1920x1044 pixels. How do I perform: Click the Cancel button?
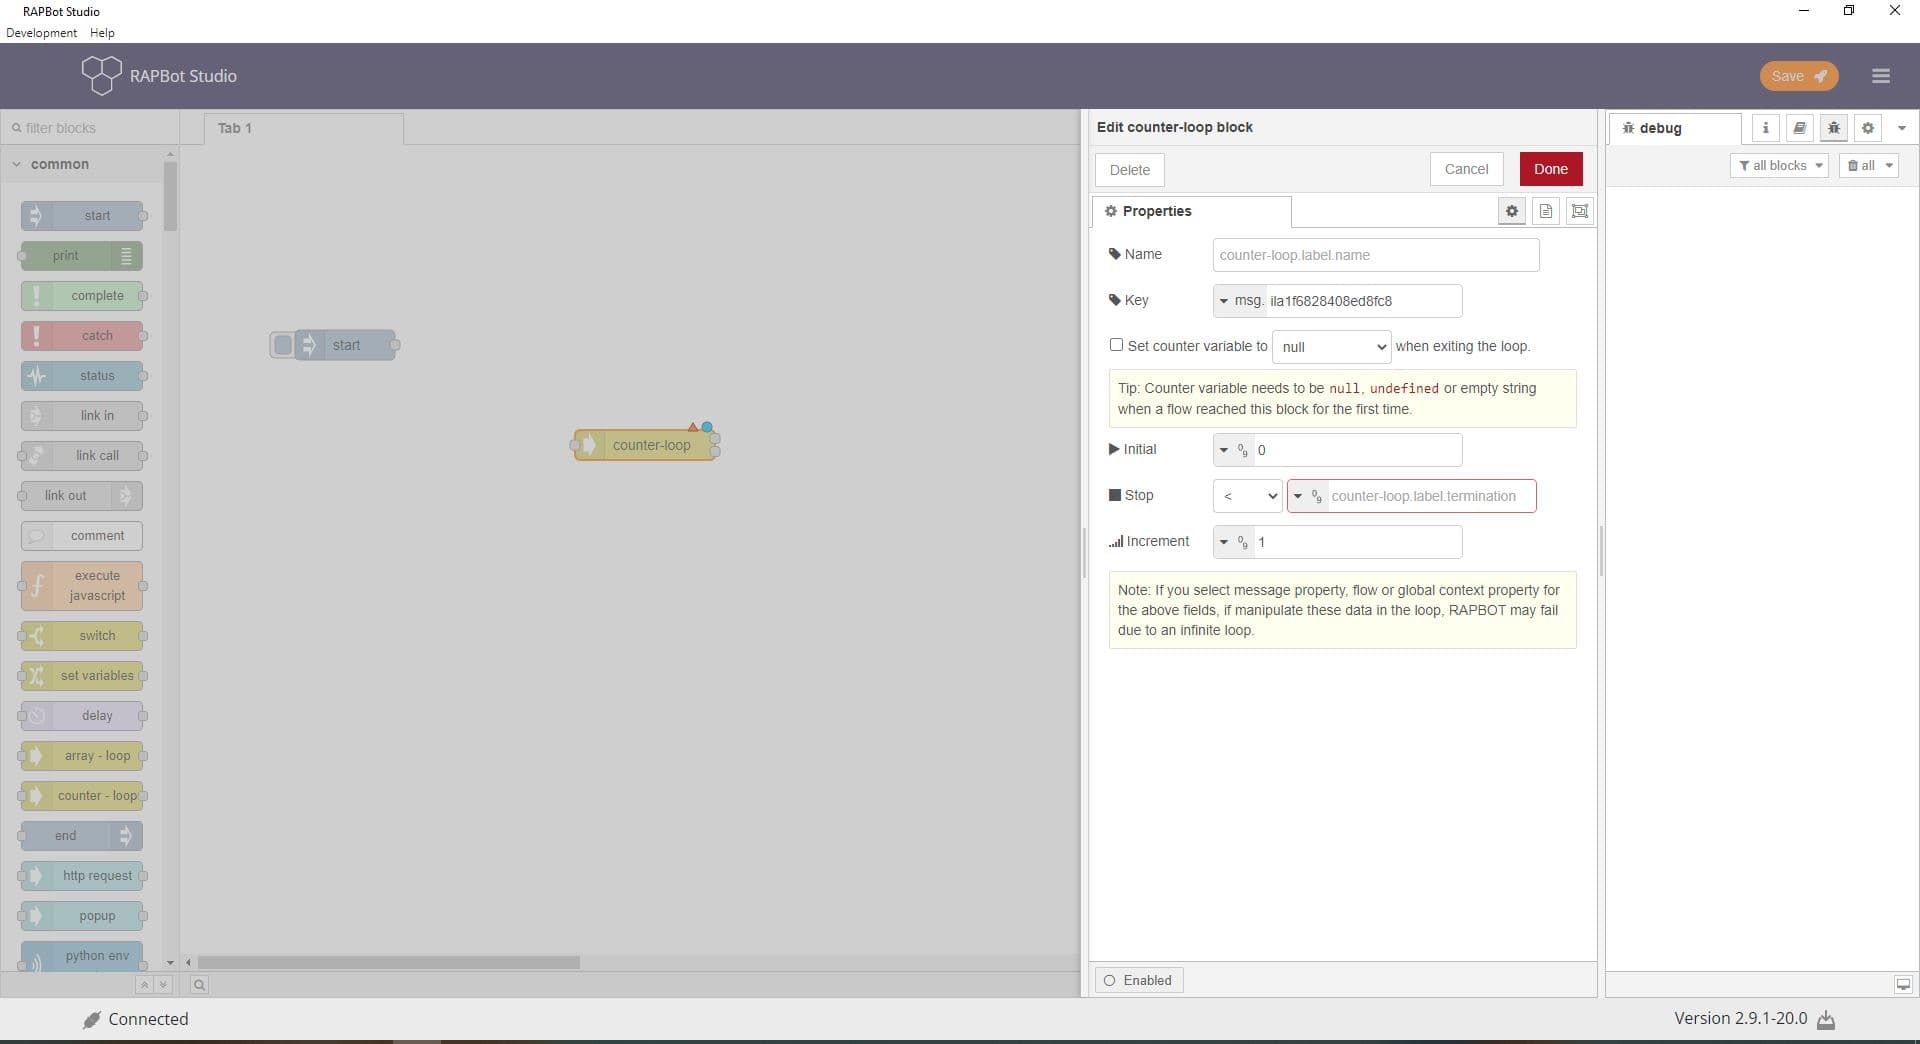click(x=1466, y=169)
